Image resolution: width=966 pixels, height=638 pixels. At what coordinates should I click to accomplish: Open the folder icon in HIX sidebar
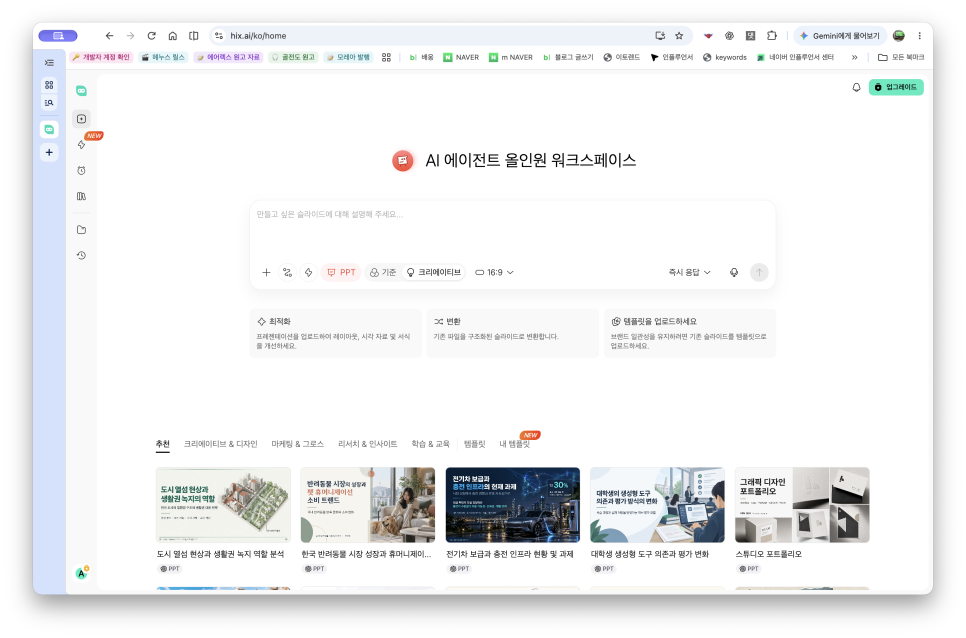81,230
